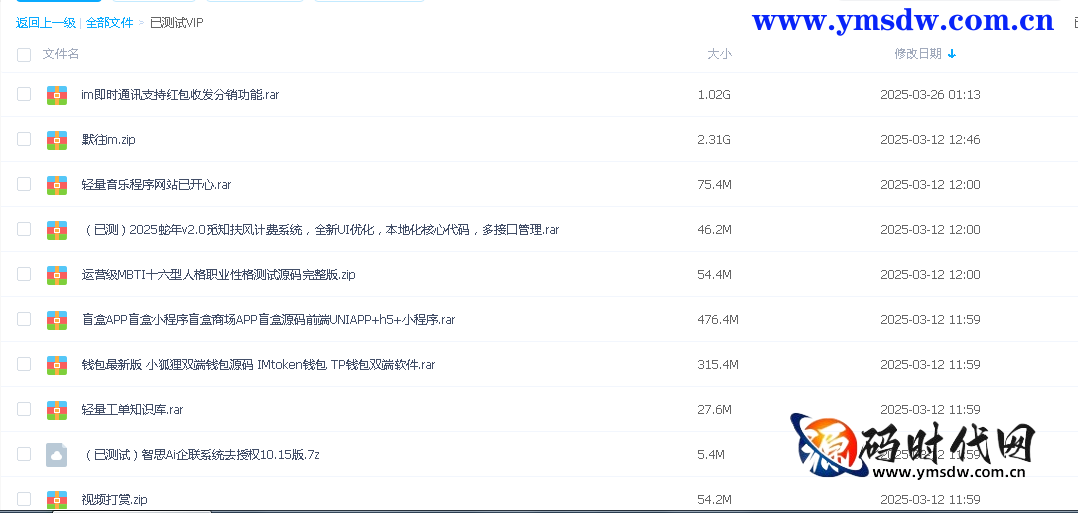Sort the list by 文件名 column header
The image size is (1078, 513).
pyautogui.click(x=61, y=54)
